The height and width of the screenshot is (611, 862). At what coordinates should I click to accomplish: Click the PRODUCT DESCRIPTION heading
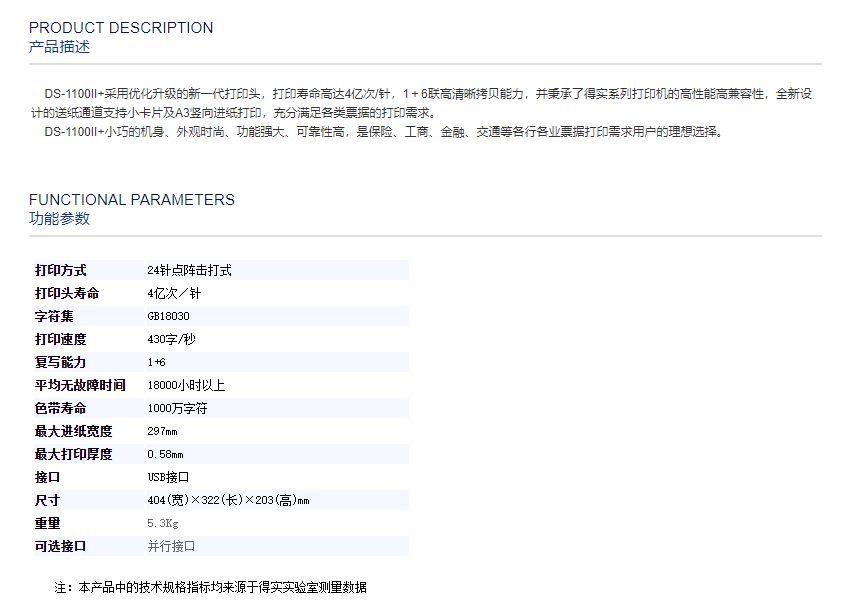[120, 27]
